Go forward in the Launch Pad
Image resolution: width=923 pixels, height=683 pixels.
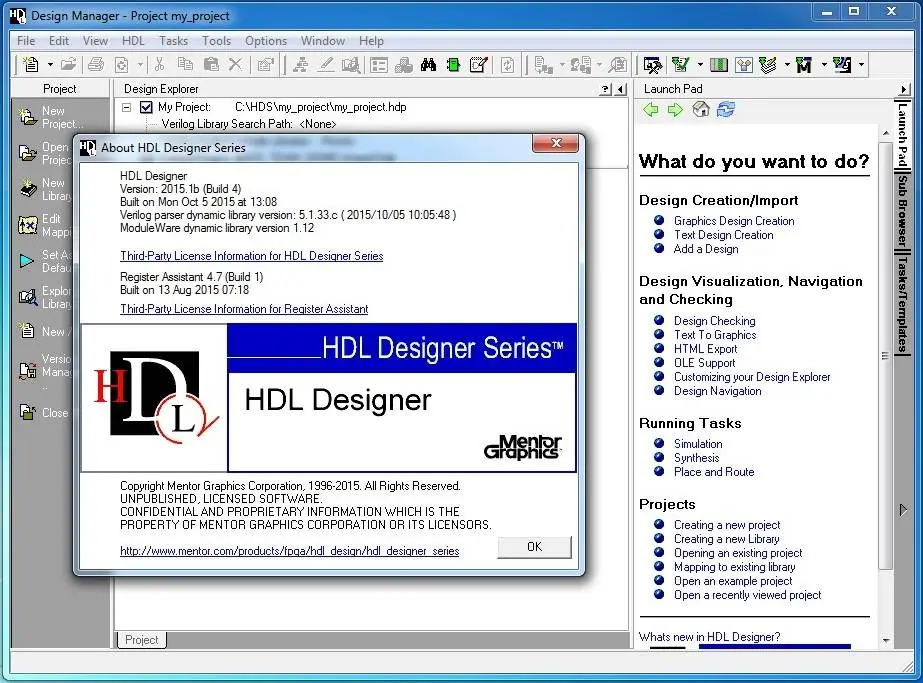point(675,110)
